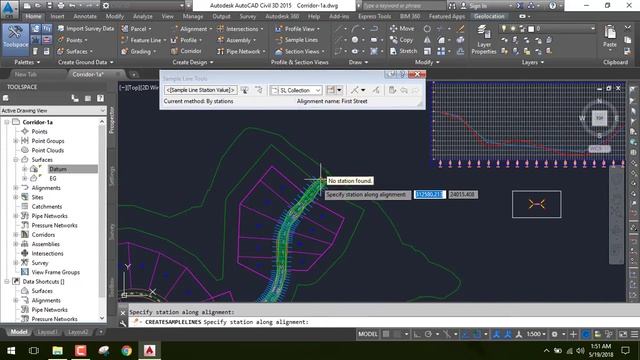Image resolution: width=640 pixels, height=360 pixels.
Task: Select the Move tool
Action: pyautogui.click(x=402, y=29)
